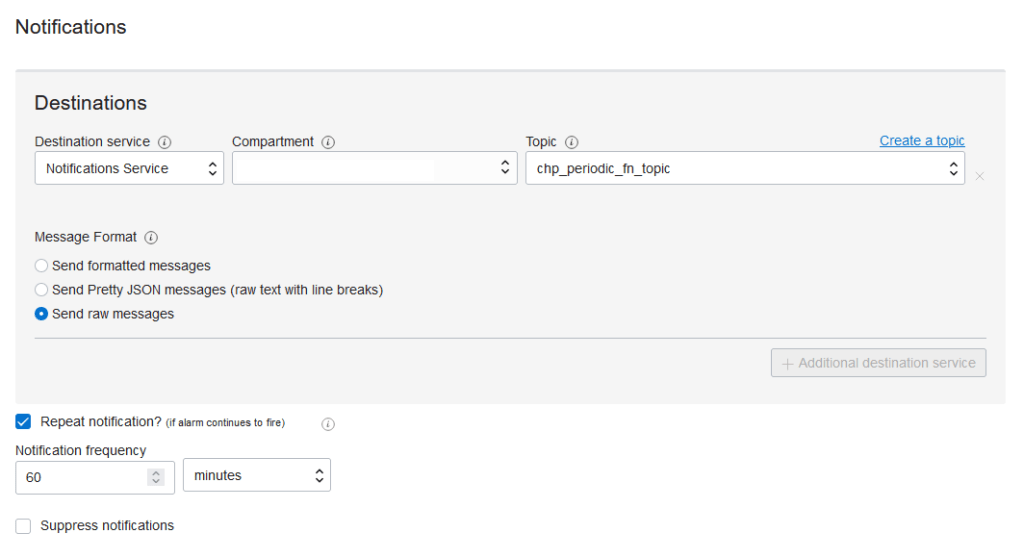The width and height of the screenshot is (1024, 559).
Task: Click the Message Format info icon
Action: tap(151, 238)
